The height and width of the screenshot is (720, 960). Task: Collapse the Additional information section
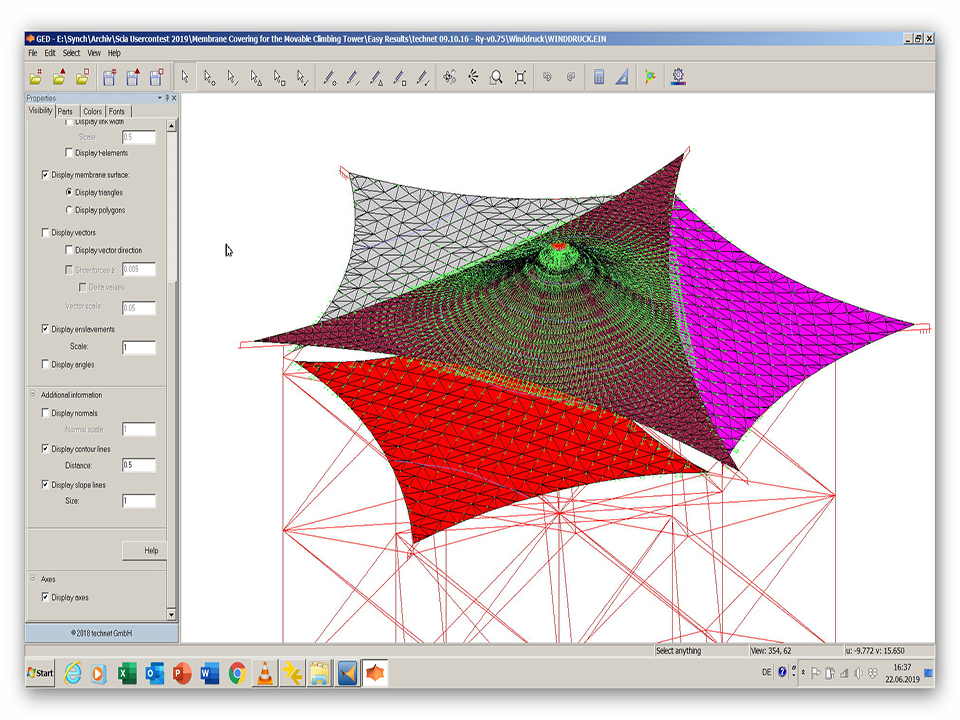tap(32, 395)
